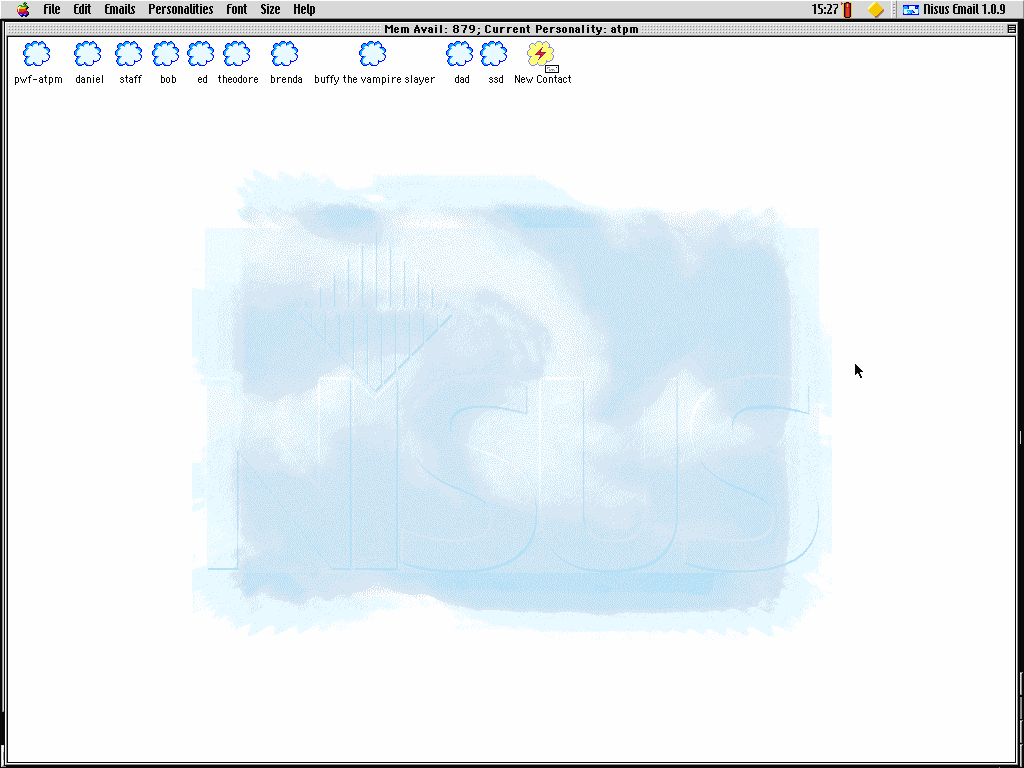Click the 'Mem Avail: 879; Current Personality: atpm' title
This screenshot has height=768, width=1024.
(x=511, y=29)
